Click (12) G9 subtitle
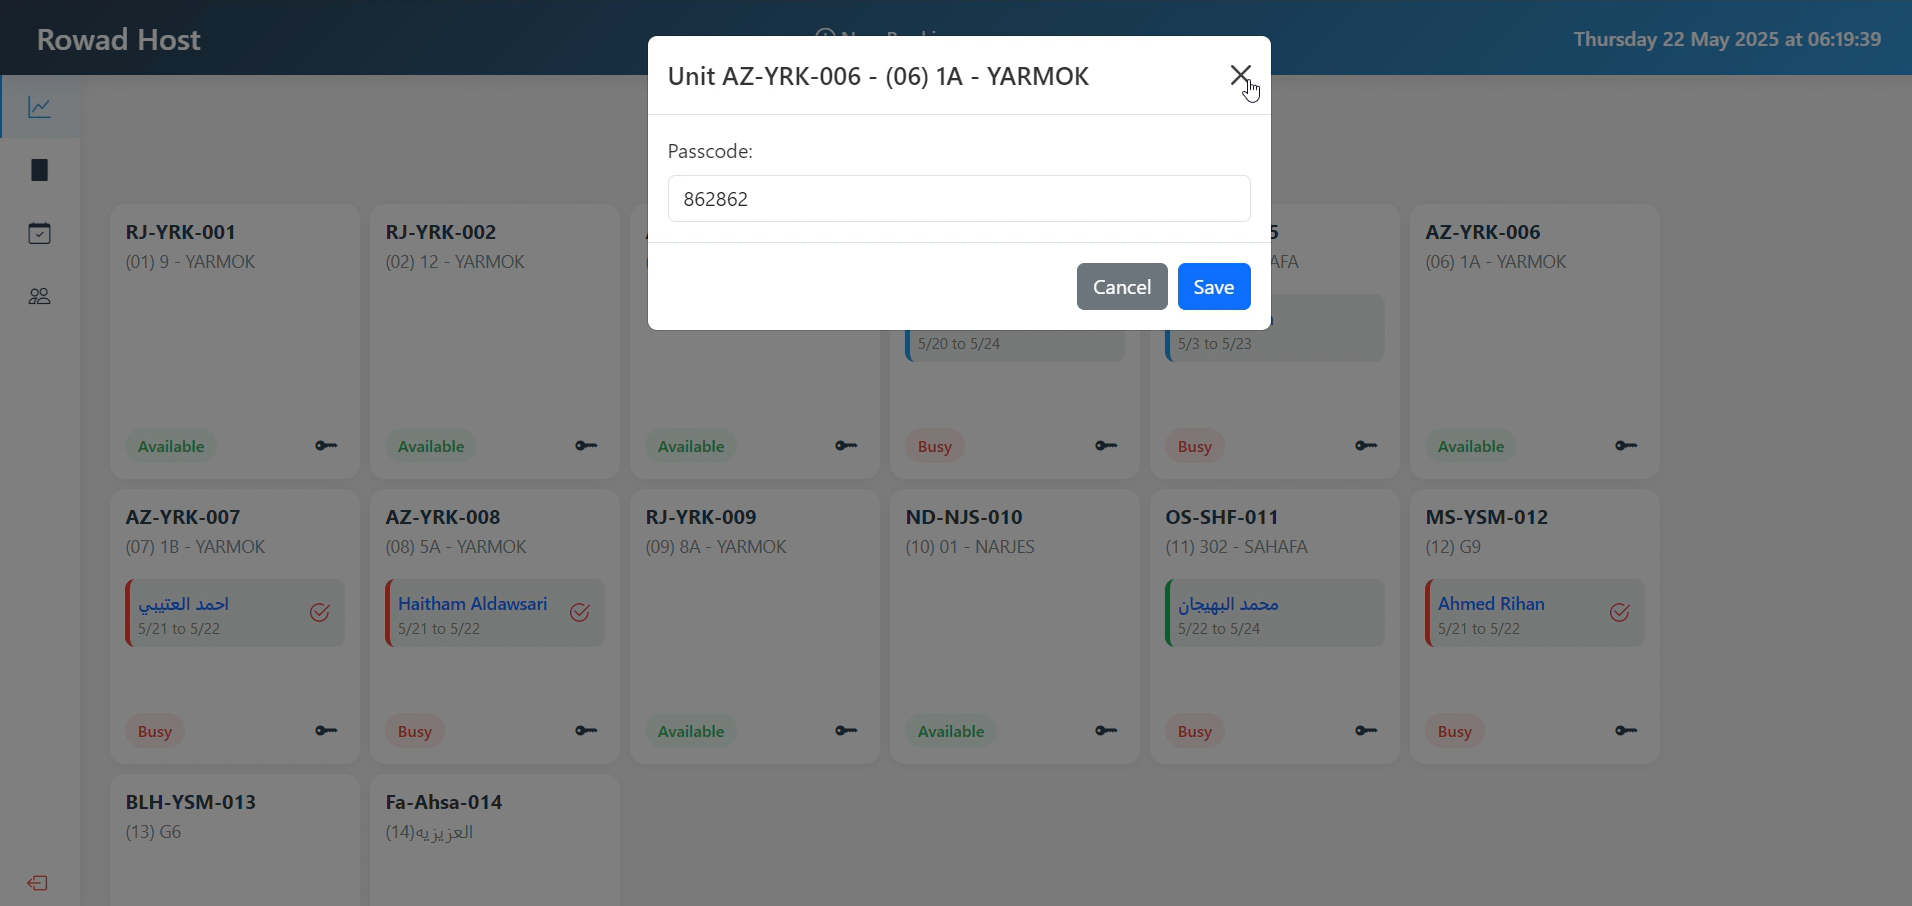The width and height of the screenshot is (1912, 906). (1453, 547)
